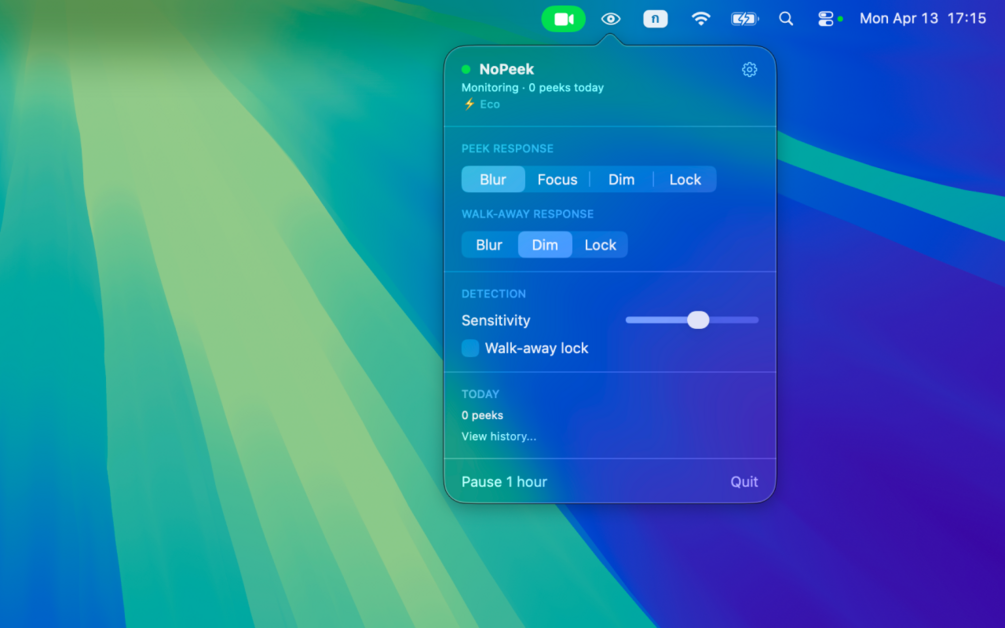
Task: Click the '0 peeks' count text
Action: click(482, 415)
